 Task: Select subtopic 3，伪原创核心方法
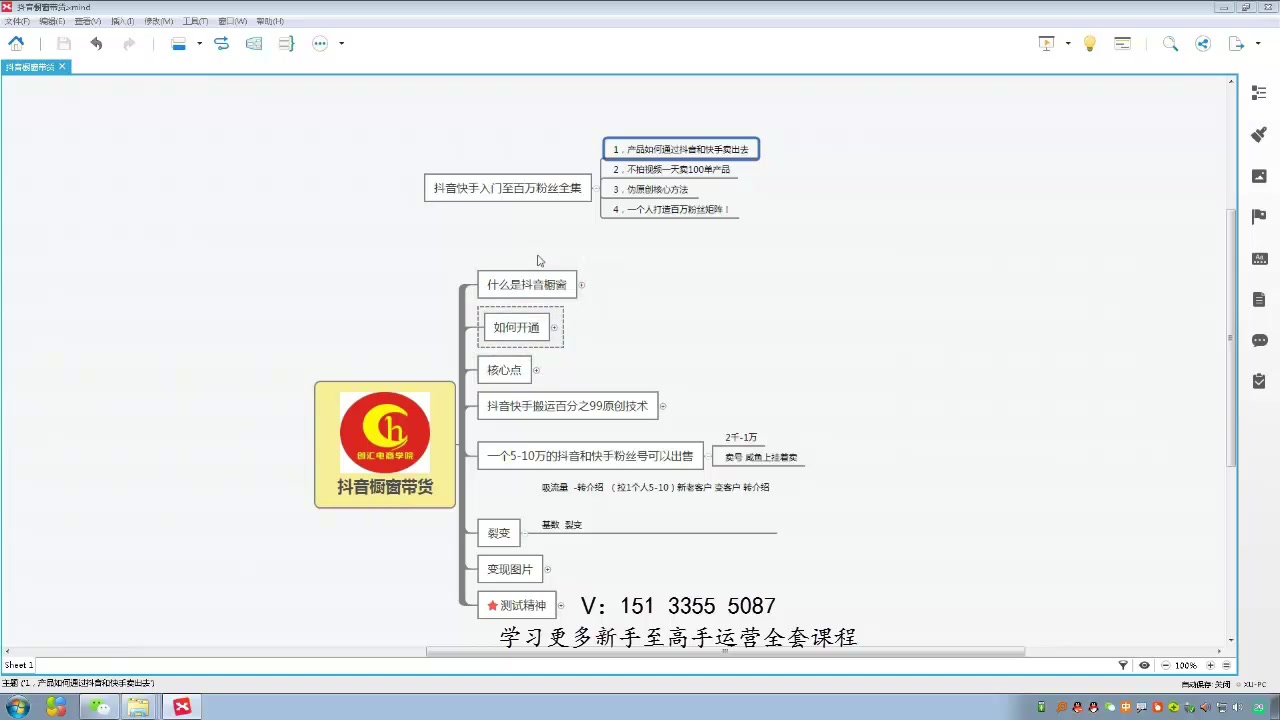click(x=650, y=189)
